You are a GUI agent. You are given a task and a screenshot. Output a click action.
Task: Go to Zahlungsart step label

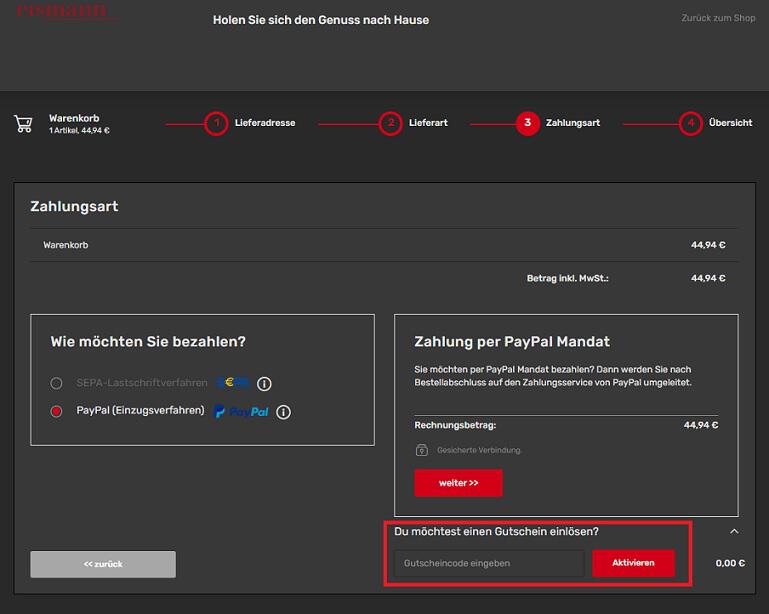(x=573, y=123)
